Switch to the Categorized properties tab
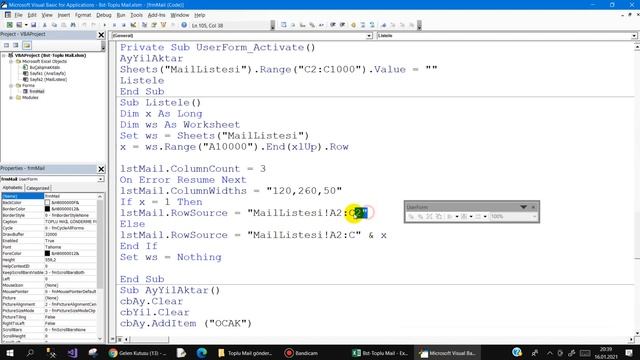This screenshot has height=360, width=640. pos(38,188)
